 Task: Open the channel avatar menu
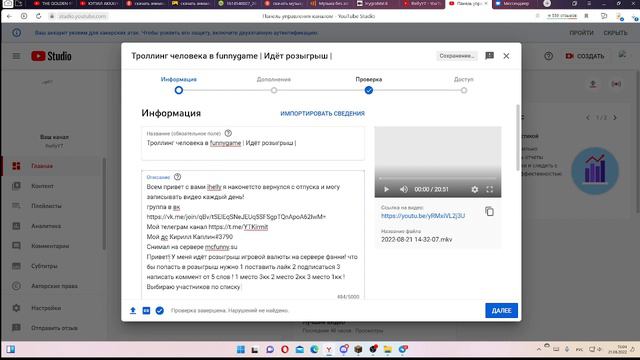tap(622, 55)
